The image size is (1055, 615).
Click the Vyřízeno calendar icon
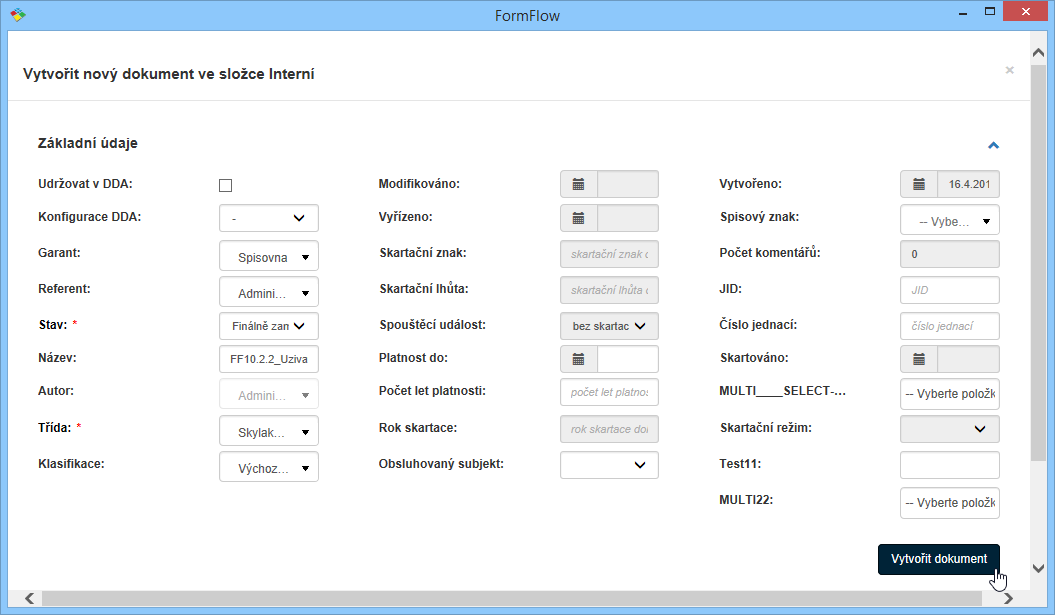coord(578,218)
